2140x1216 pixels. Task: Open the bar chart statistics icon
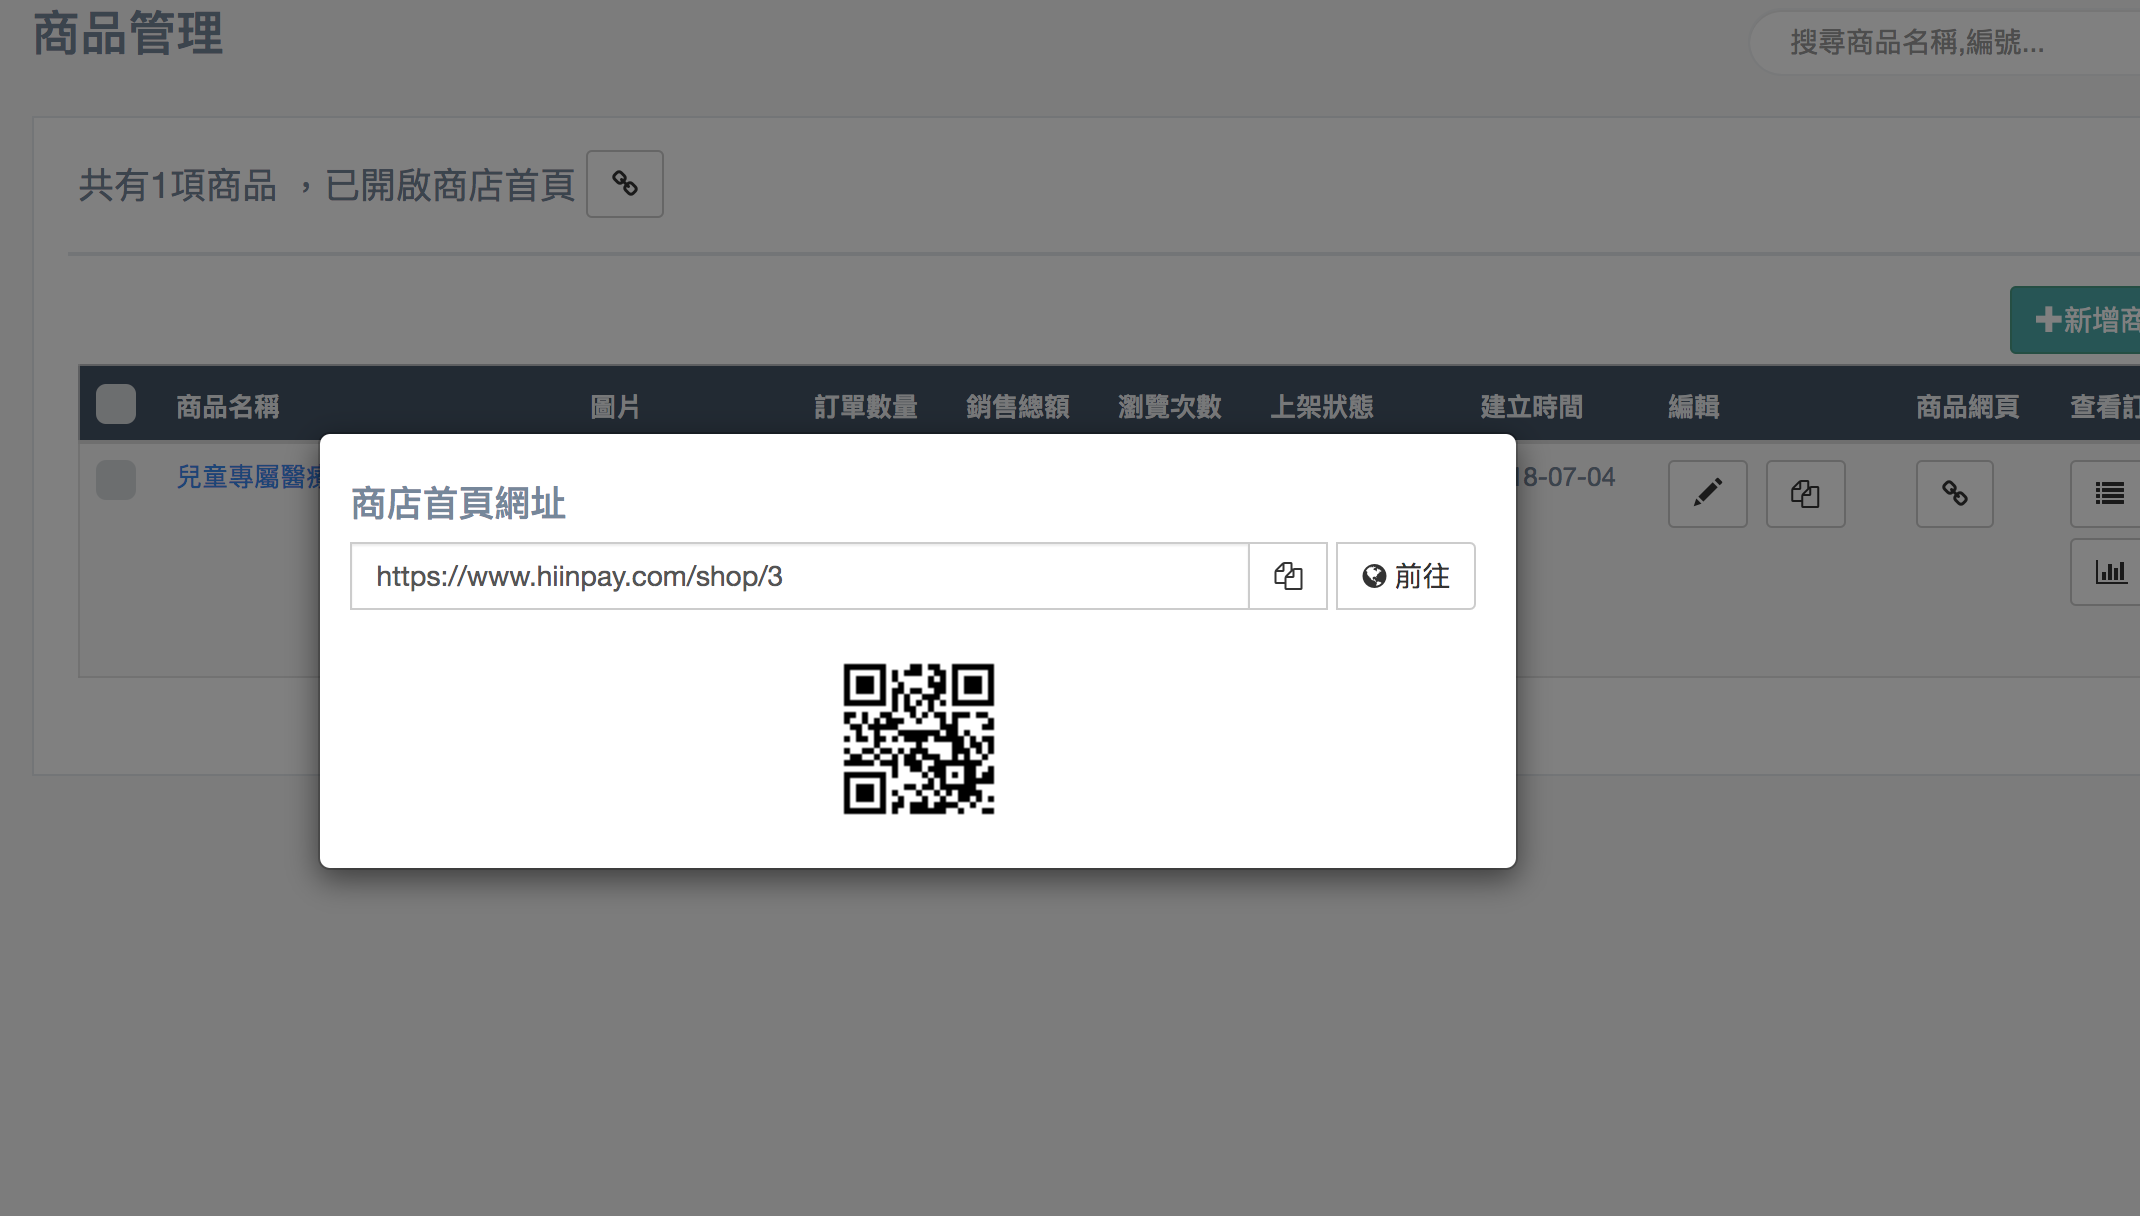pyautogui.click(x=2108, y=572)
